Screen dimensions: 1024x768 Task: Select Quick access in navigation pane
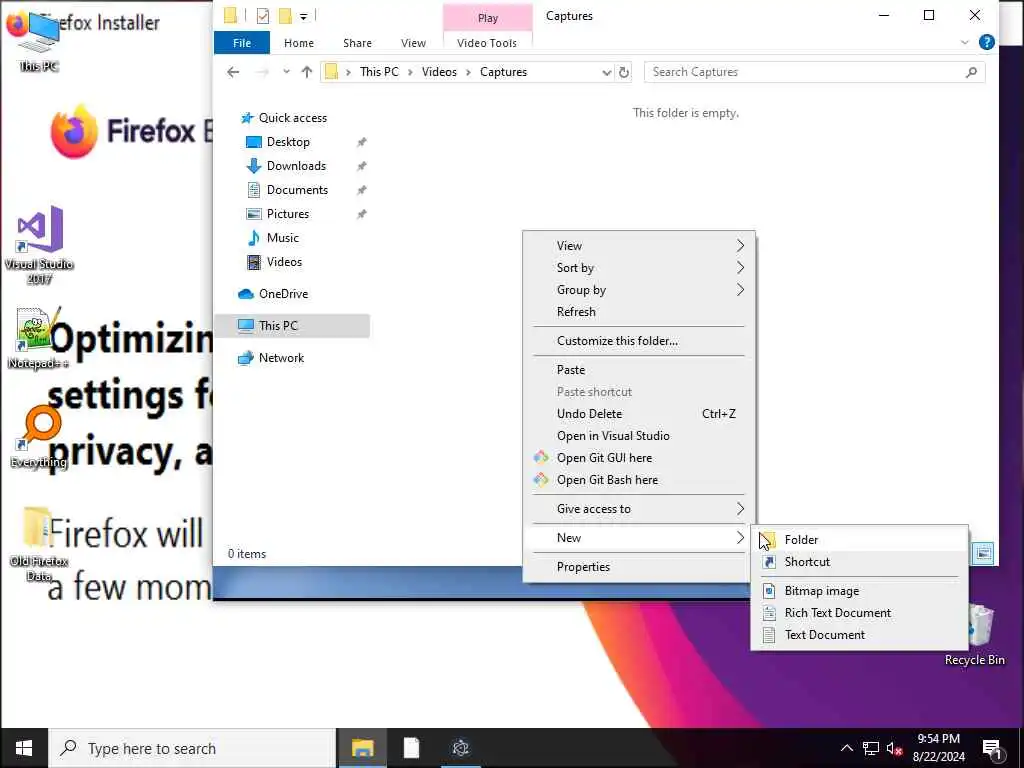click(293, 118)
